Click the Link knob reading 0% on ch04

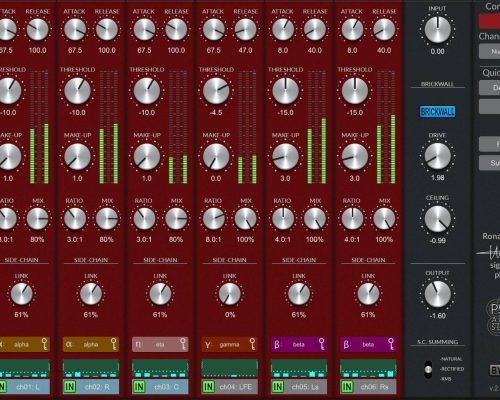click(229, 294)
